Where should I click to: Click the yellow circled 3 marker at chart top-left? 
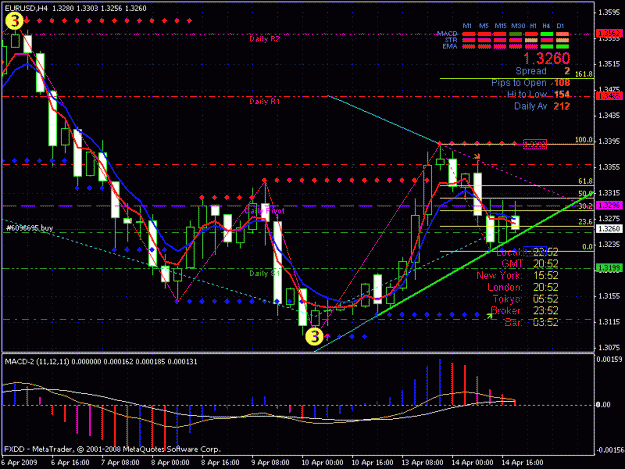point(14,21)
